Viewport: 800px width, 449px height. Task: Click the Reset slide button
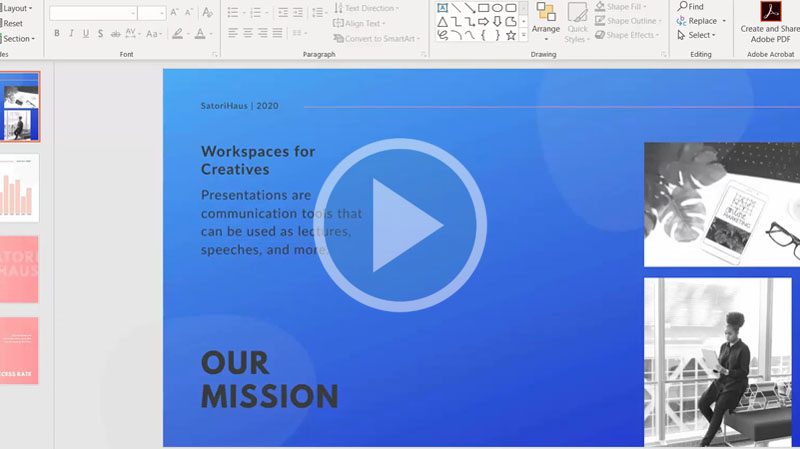13,23
